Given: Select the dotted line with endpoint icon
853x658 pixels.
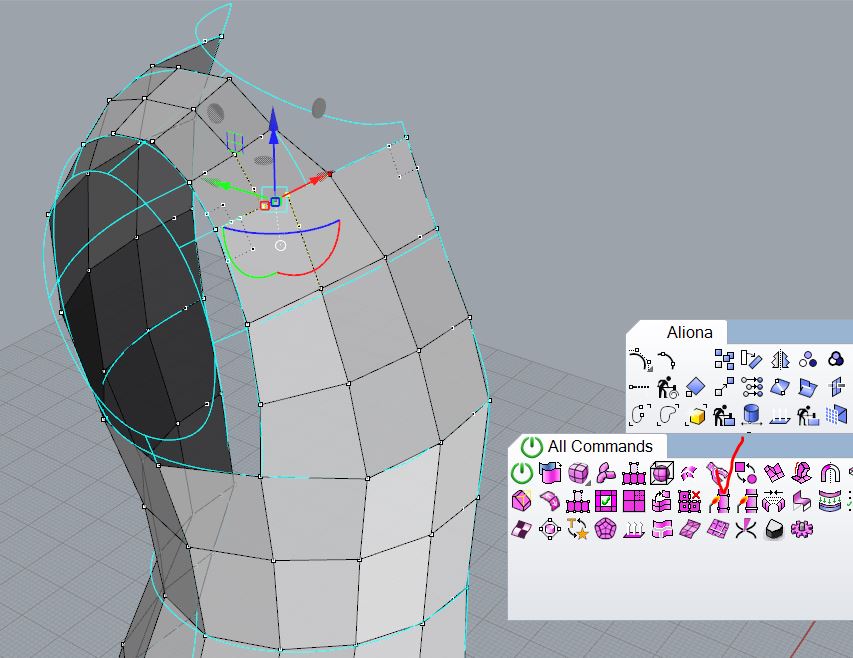Looking at the screenshot, I should (x=639, y=387).
